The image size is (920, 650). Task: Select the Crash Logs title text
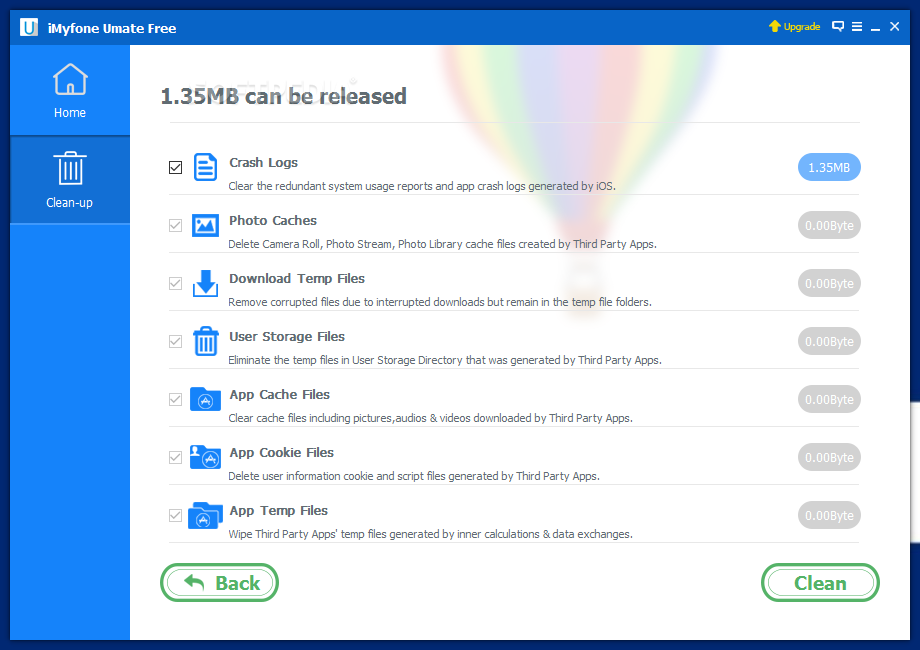pyautogui.click(x=263, y=162)
